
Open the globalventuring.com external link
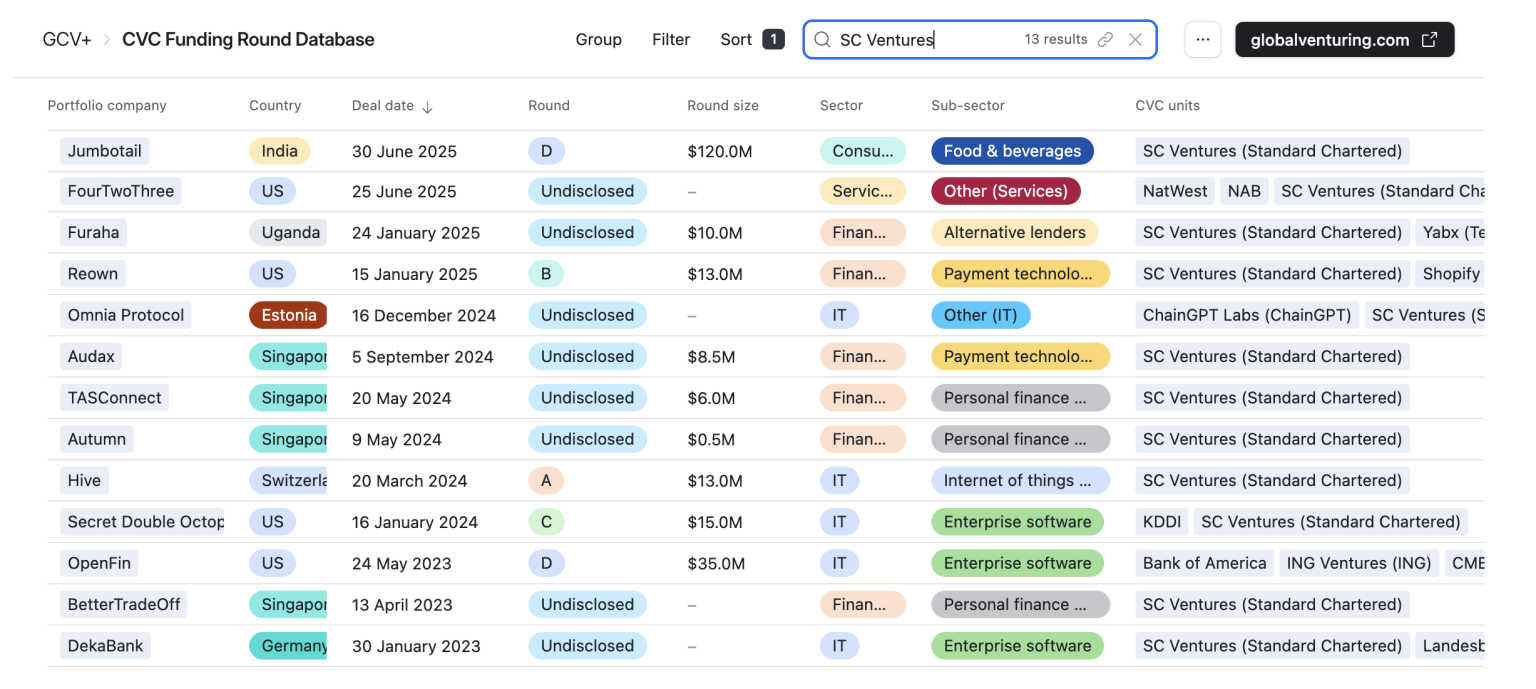click(1344, 40)
